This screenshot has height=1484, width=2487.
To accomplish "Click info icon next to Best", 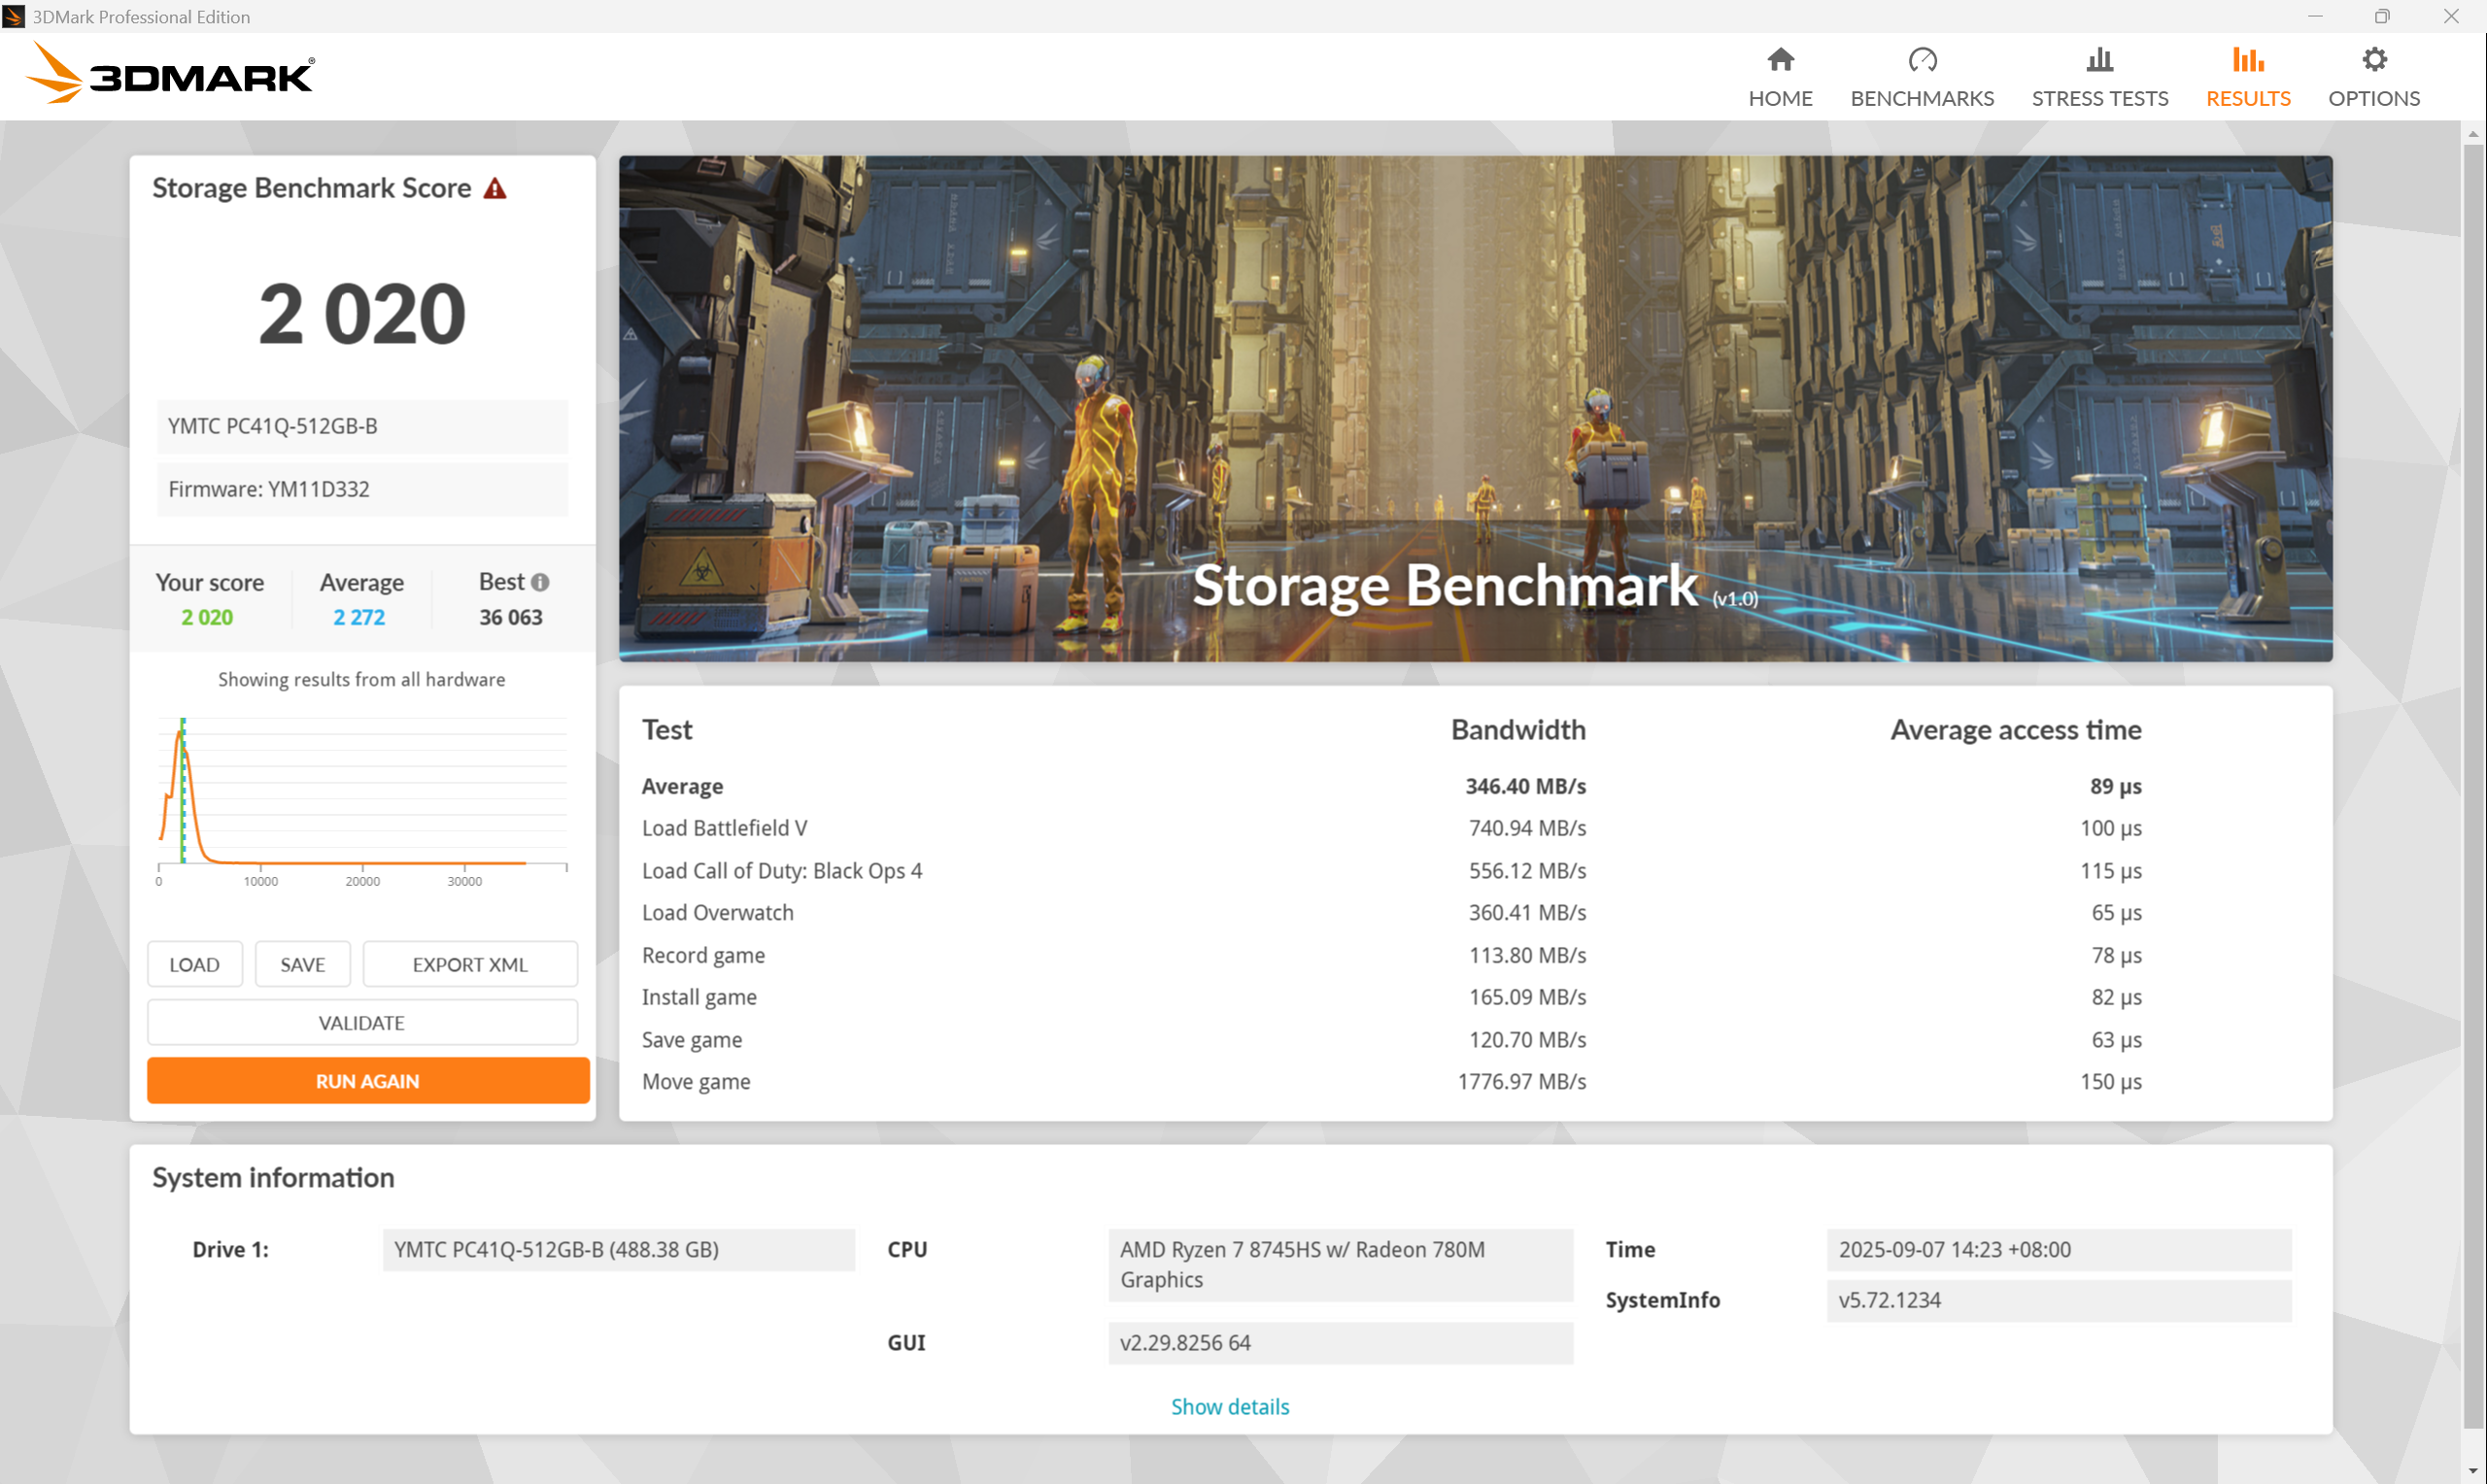I will pyautogui.click(x=540, y=582).
